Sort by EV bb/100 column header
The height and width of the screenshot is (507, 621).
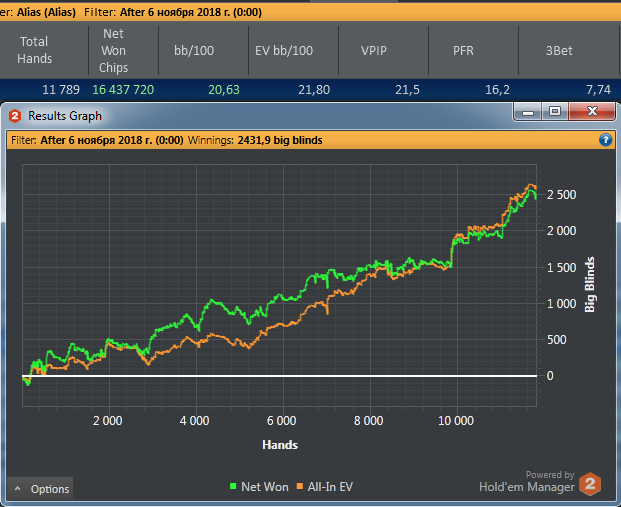point(284,50)
